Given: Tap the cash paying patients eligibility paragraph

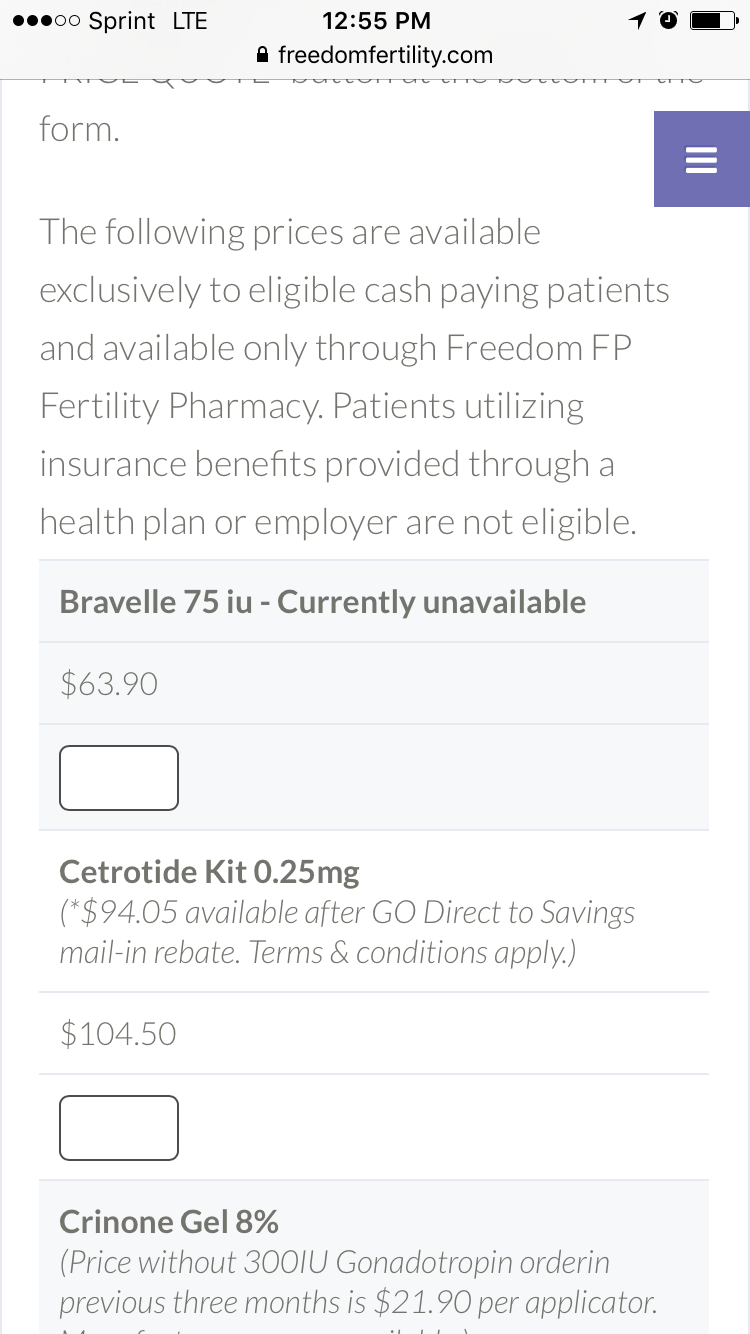Looking at the screenshot, I should tap(354, 377).
